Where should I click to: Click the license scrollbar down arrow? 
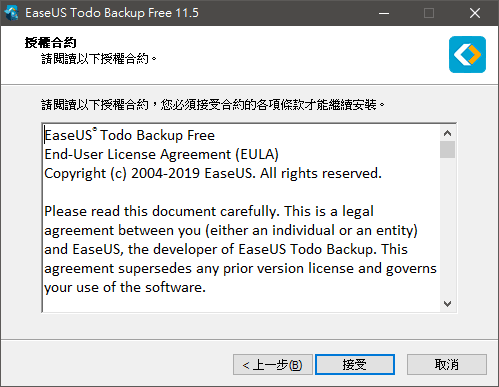tap(447, 304)
